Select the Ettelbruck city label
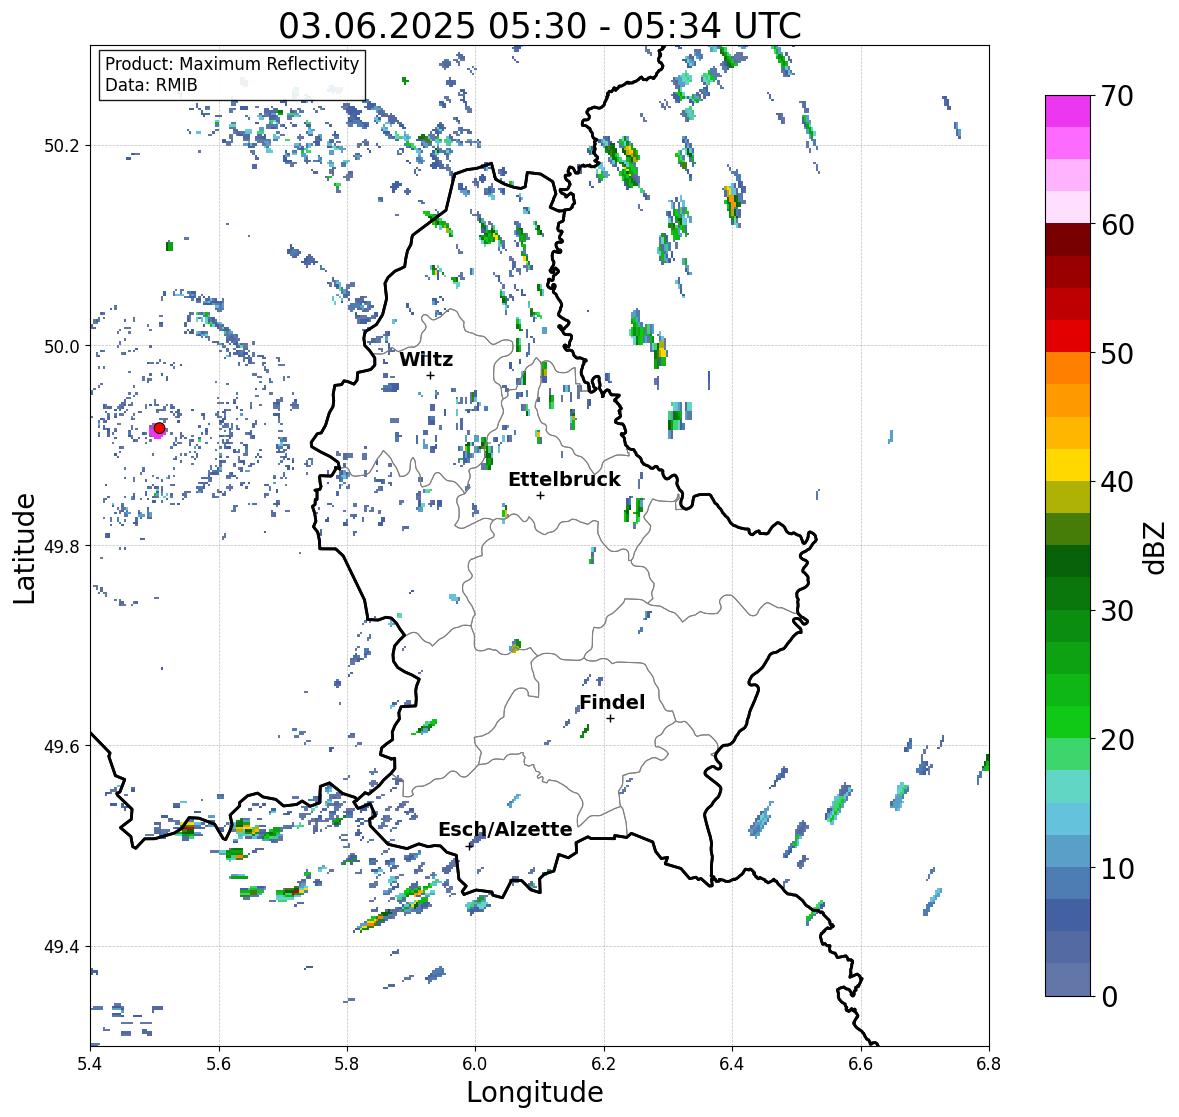 [x=564, y=480]
